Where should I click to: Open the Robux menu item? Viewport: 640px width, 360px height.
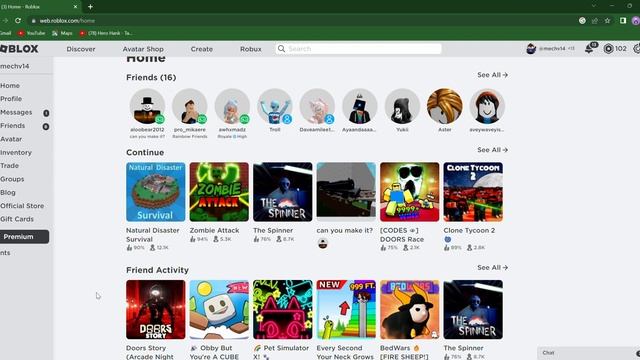pyautogui.click(x=251, y=49)
